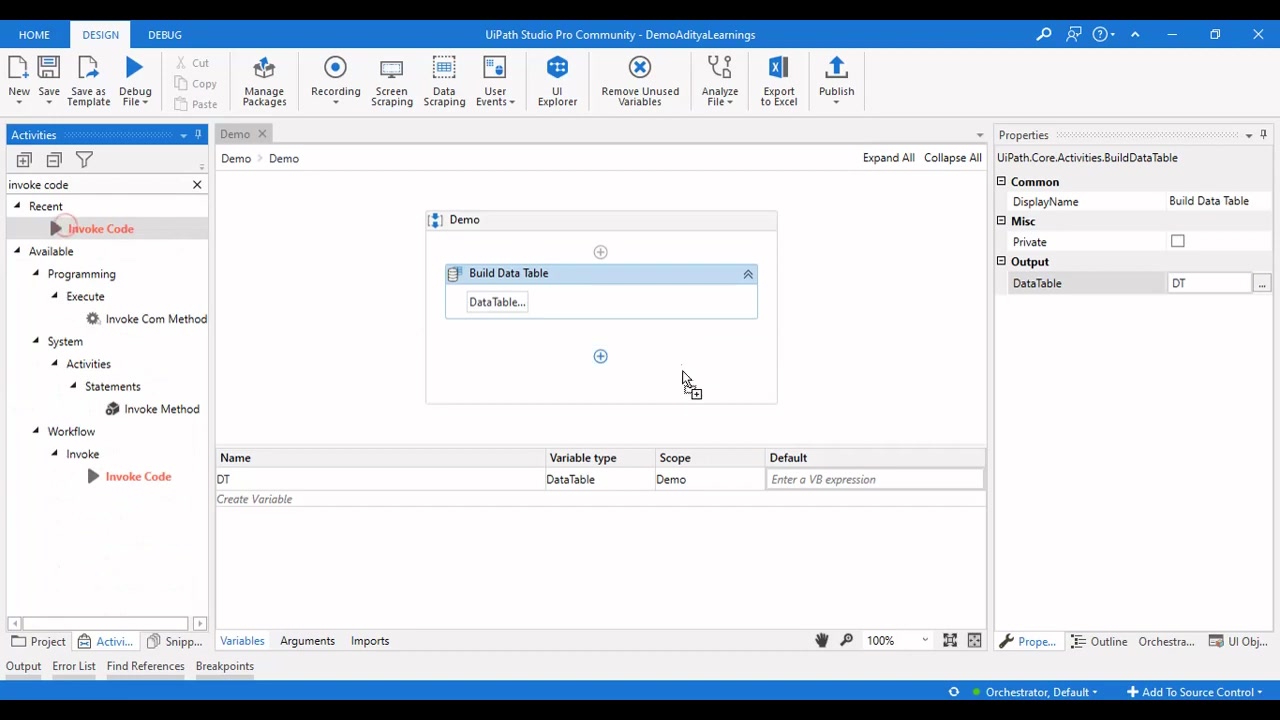This screenshot has width=1280, height=720.
Task: Open the Orchestrator, Default dropdown
Action: (1041, 692)
